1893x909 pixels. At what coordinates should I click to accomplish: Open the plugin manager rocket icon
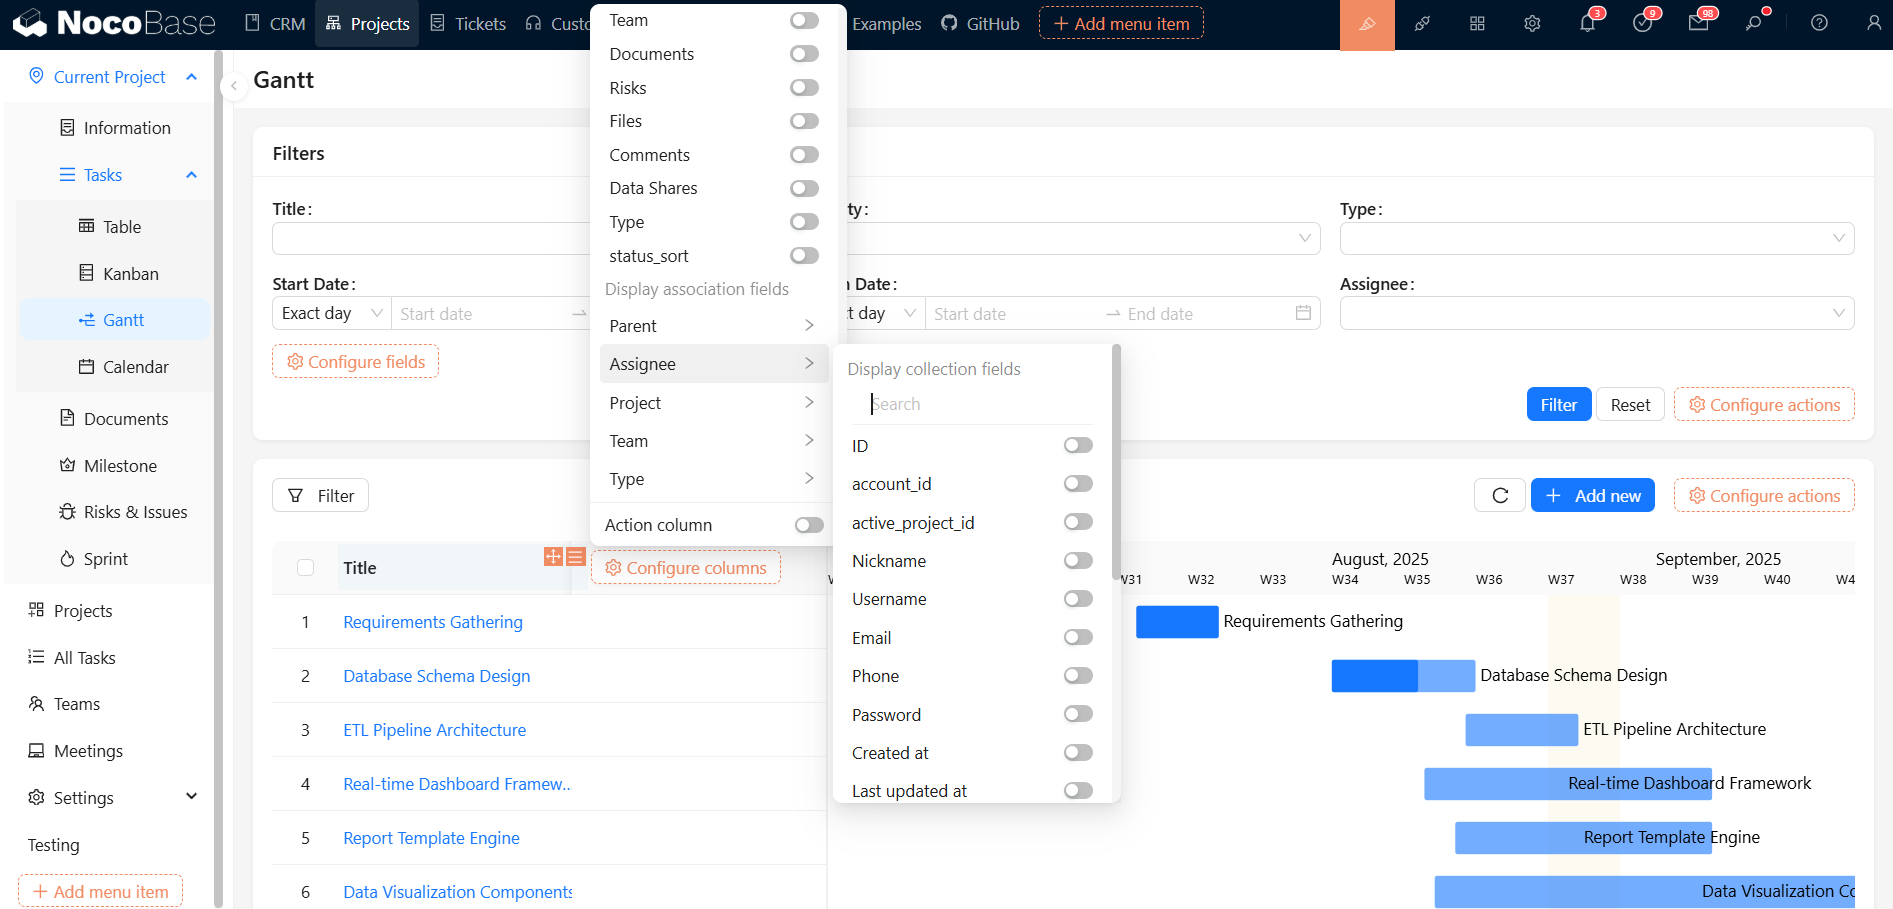1422,23
